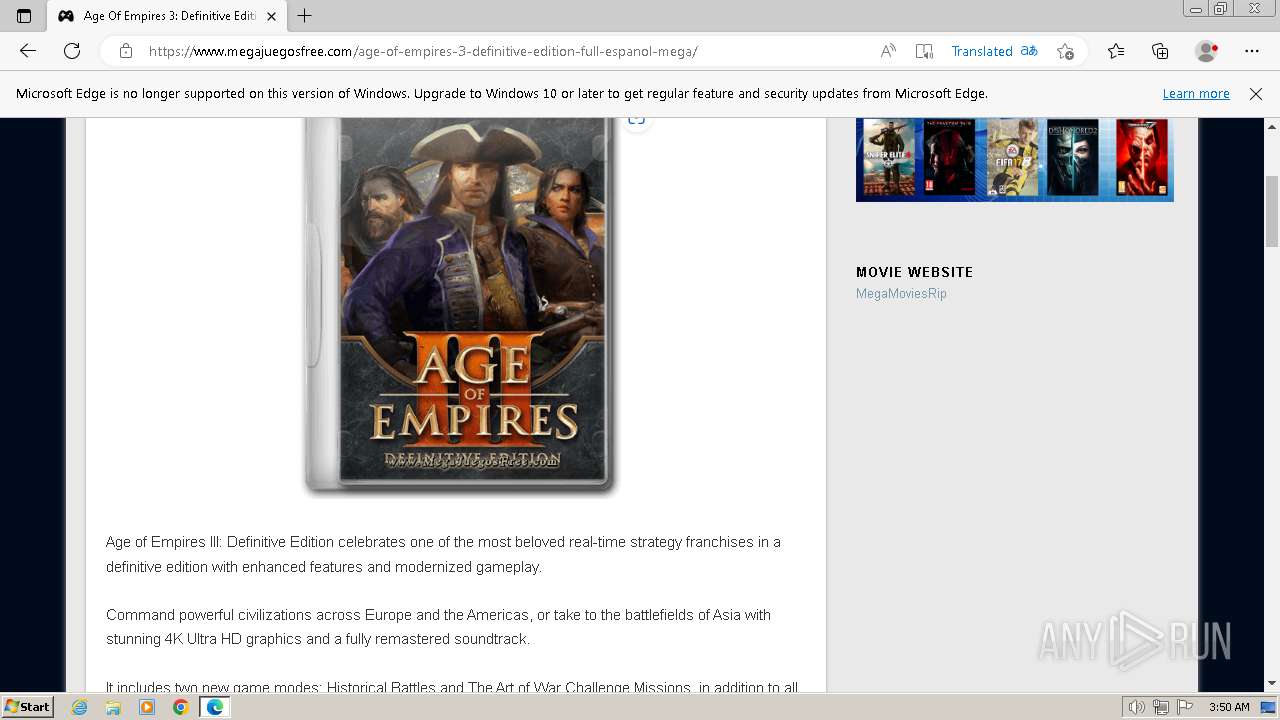Open the Dishonored 2 game cover

click(x=1073, y=157)
